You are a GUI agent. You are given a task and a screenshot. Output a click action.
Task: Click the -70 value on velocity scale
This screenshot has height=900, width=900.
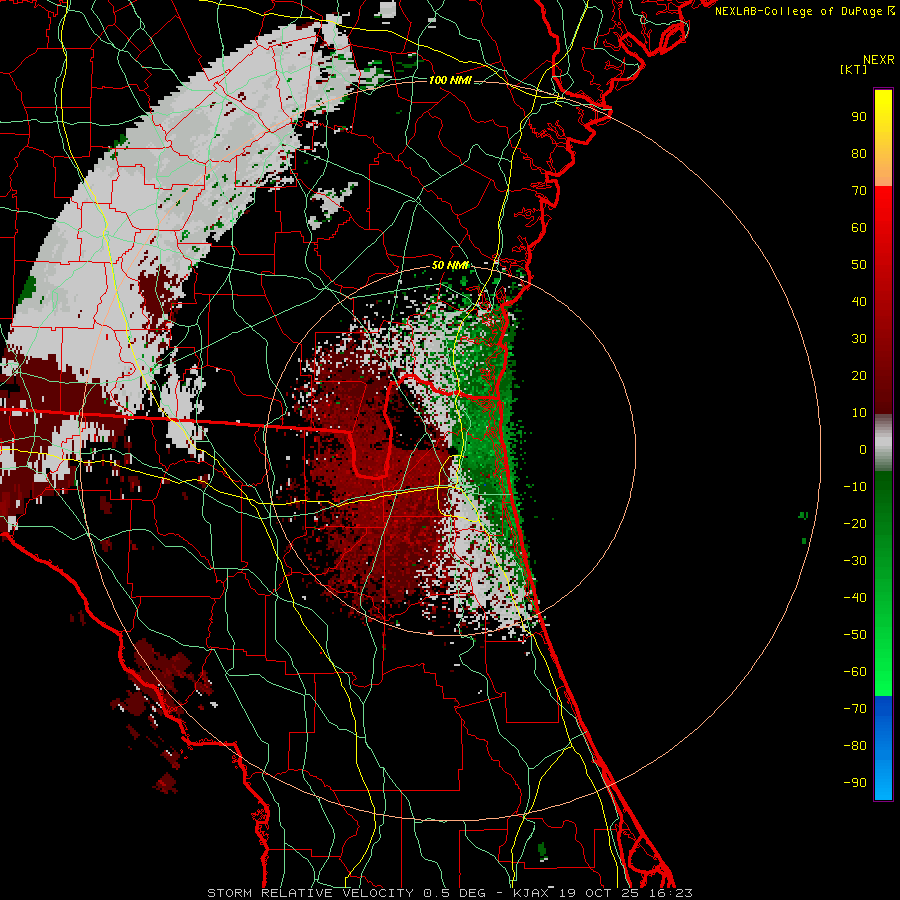coord(855,709)
